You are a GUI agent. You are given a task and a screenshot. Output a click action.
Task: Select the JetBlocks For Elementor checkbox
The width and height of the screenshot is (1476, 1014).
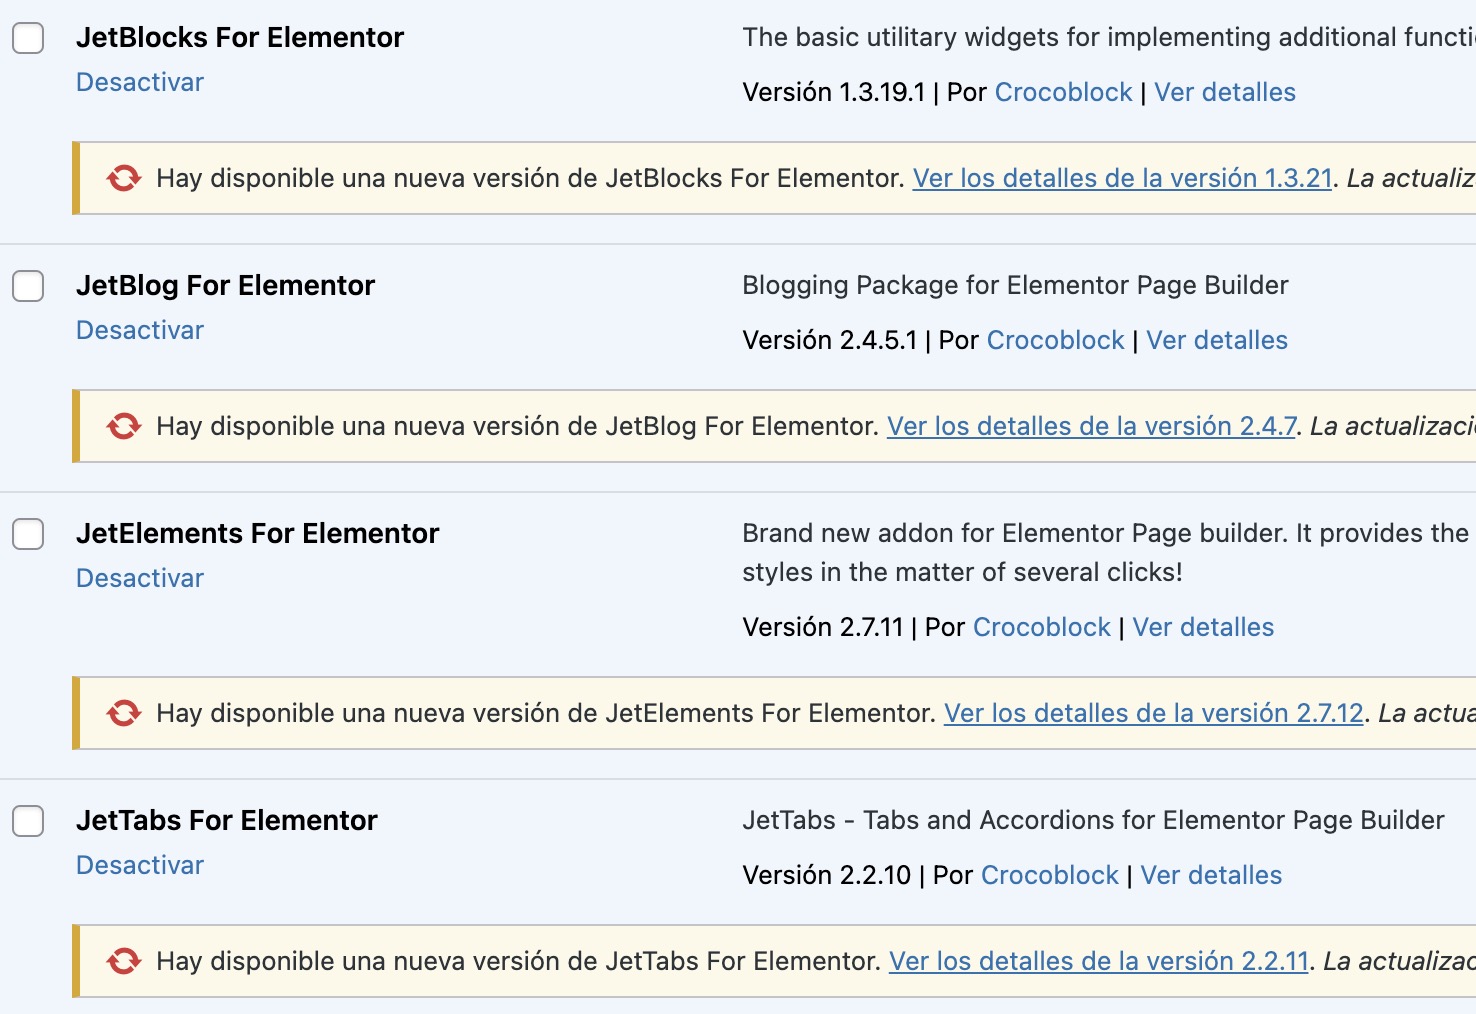[28, 38]
